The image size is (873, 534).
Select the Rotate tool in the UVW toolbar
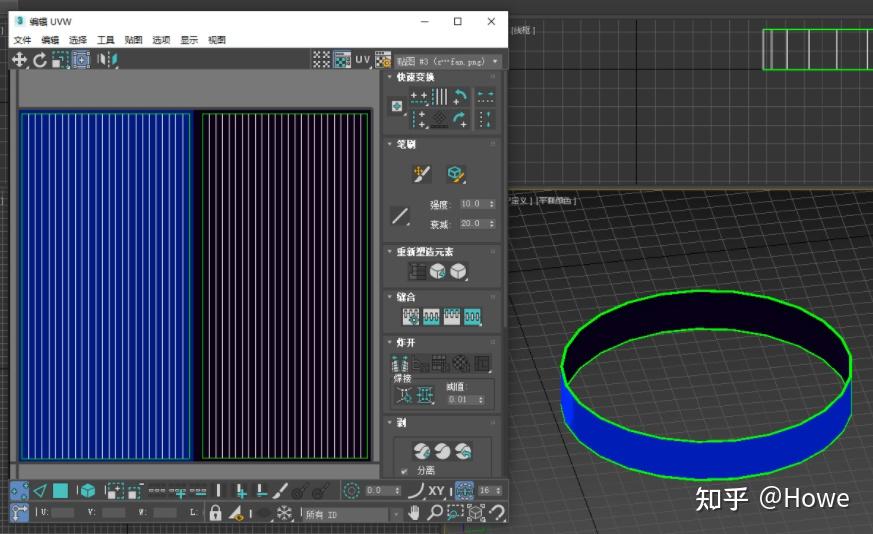point(40,60)
